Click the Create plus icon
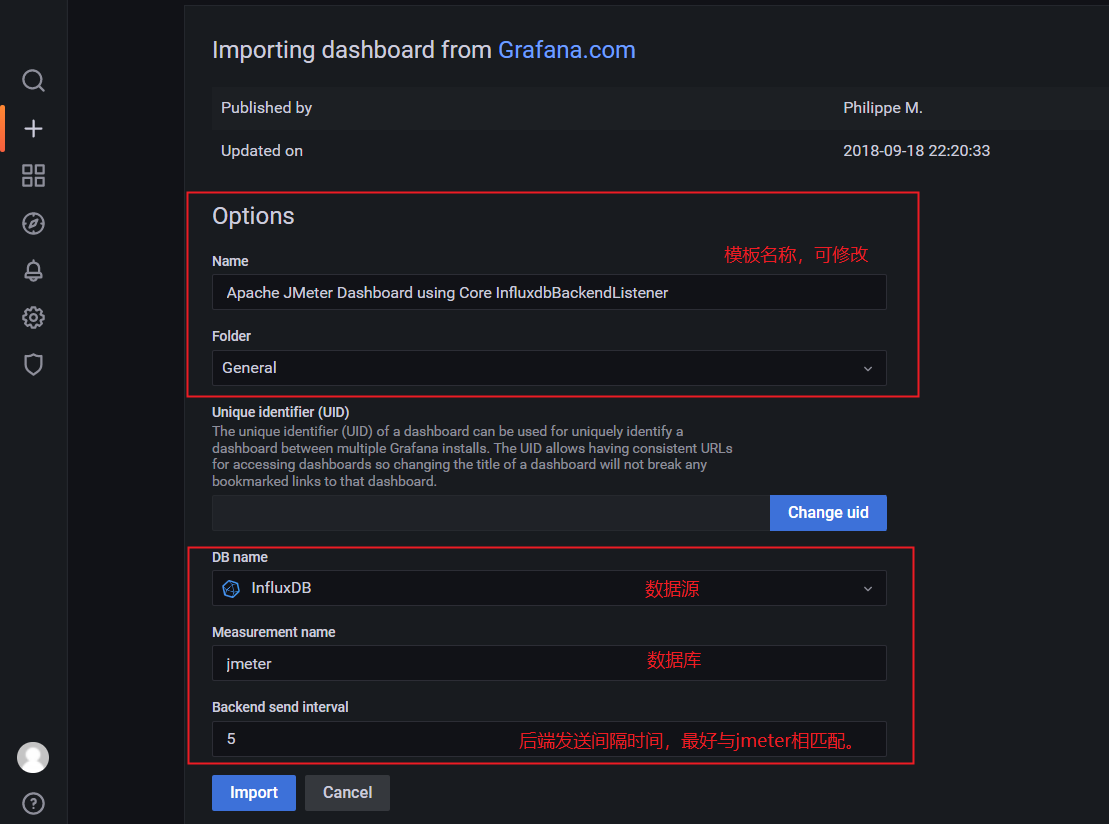Image resolution: width=1109 pixels, height=824 pixels. click(33, 128)
